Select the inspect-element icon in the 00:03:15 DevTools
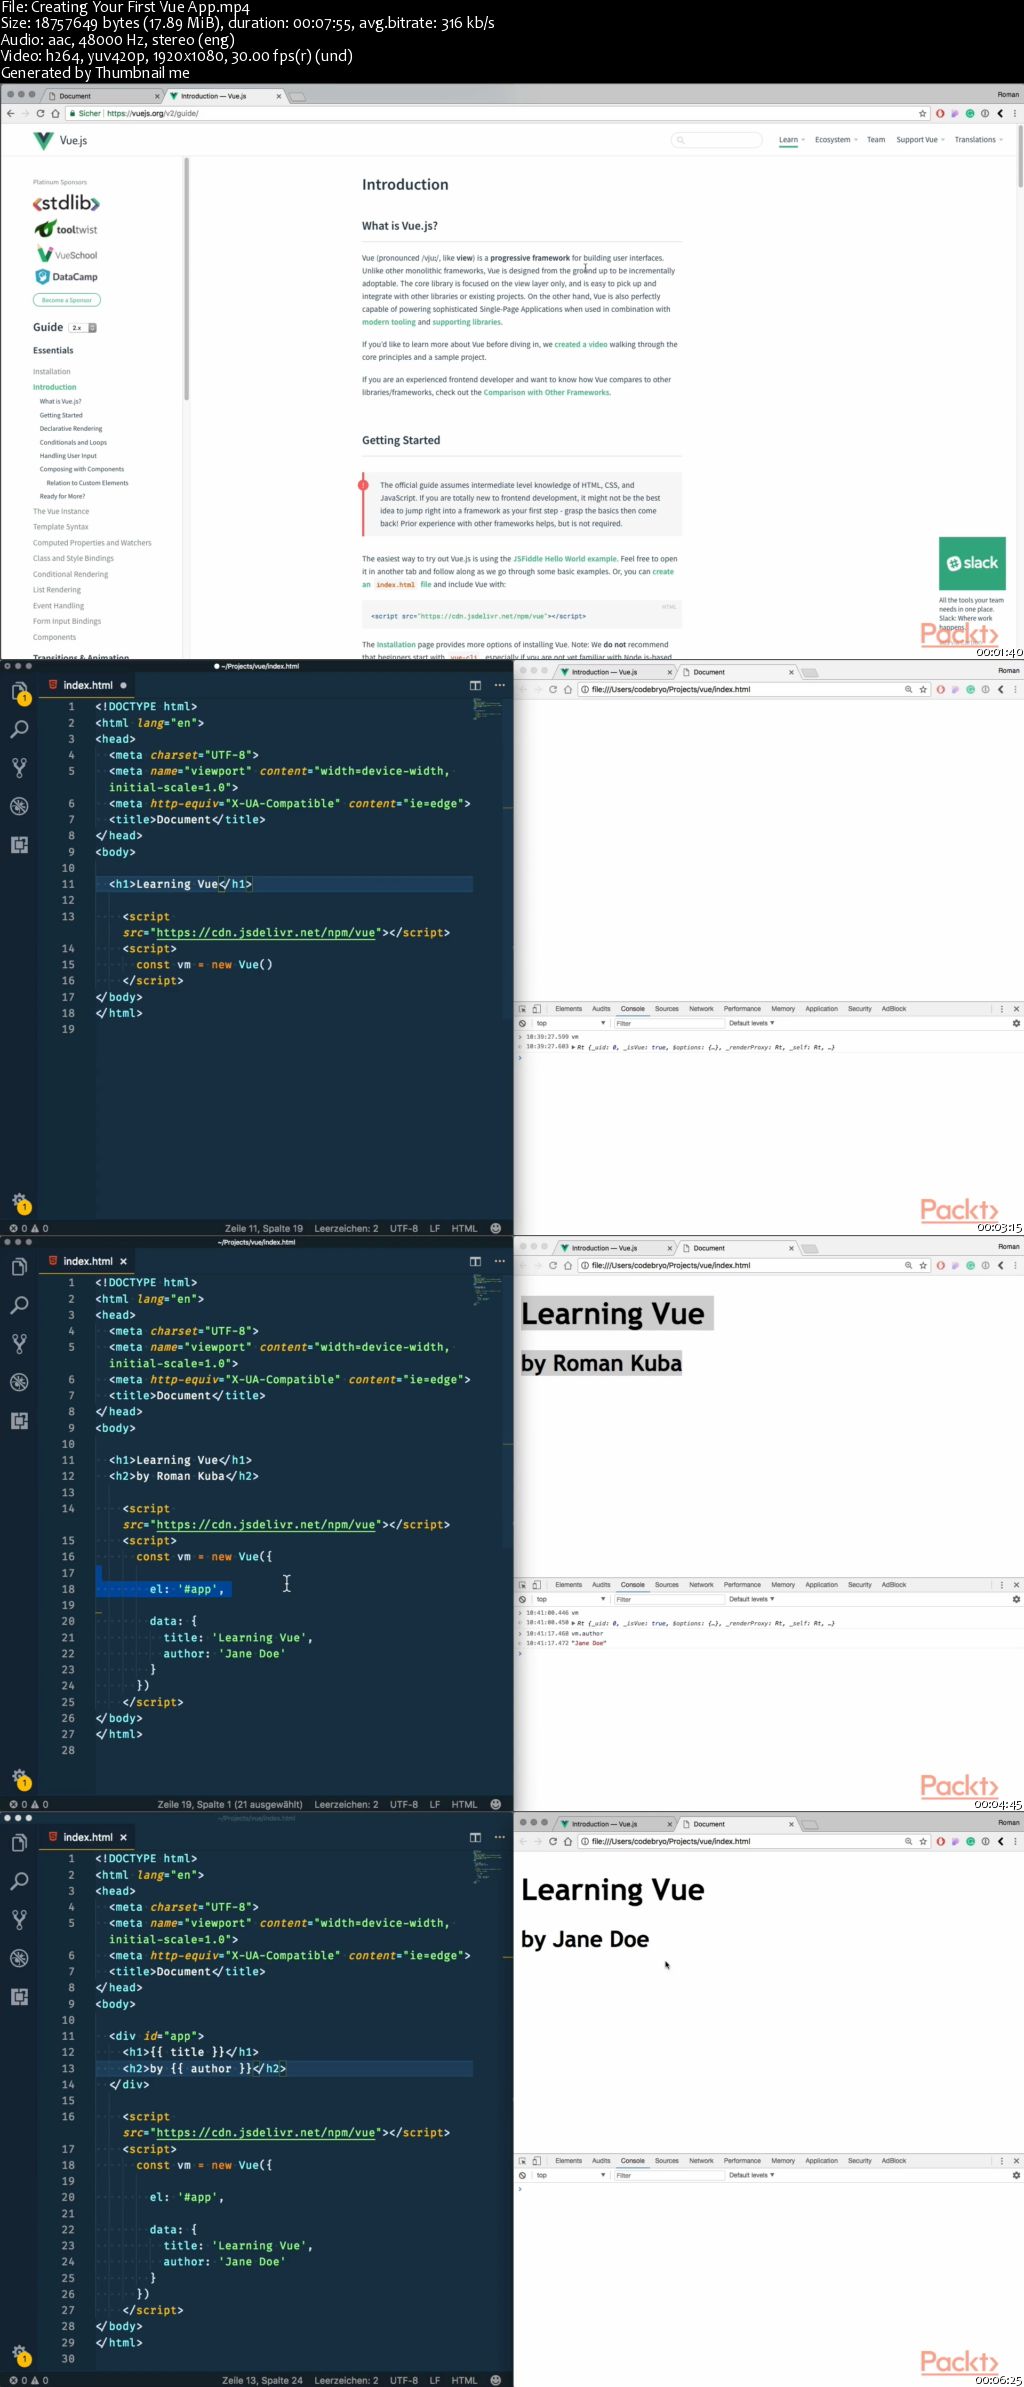 point(523,1009)
